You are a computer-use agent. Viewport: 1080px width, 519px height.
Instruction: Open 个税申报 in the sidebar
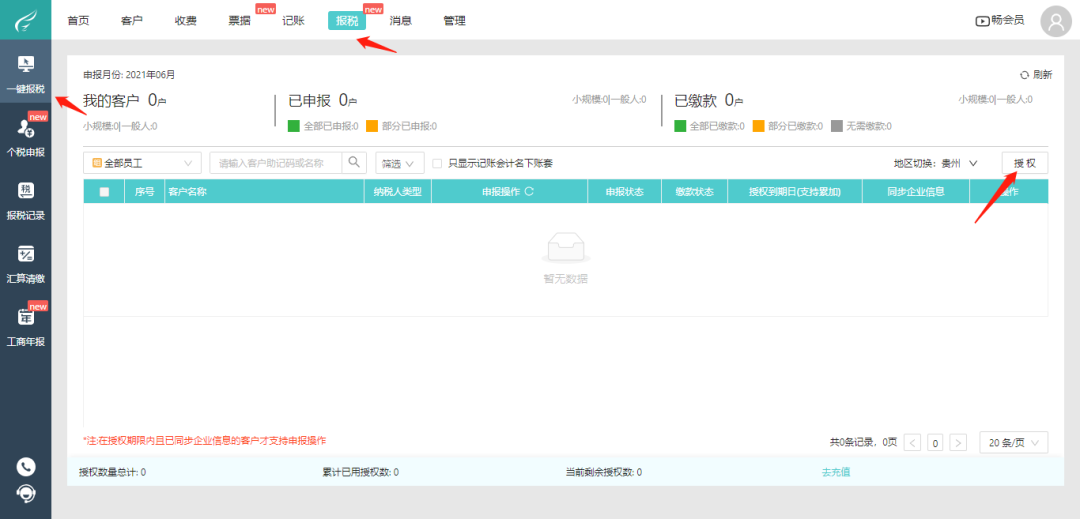25,136
